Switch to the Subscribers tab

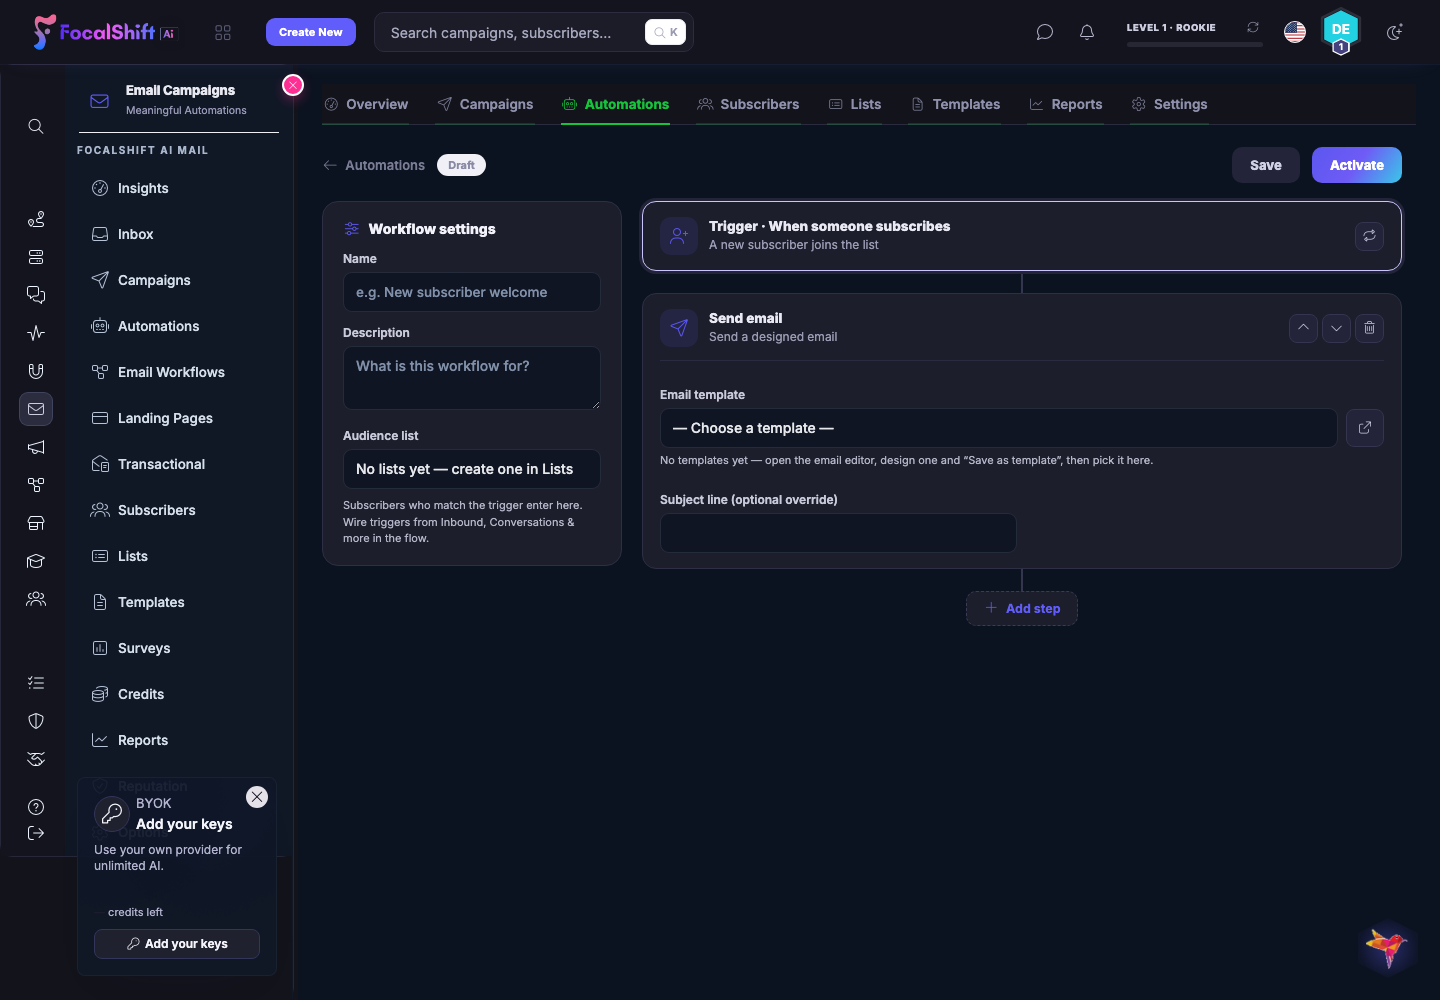point(748,104)
